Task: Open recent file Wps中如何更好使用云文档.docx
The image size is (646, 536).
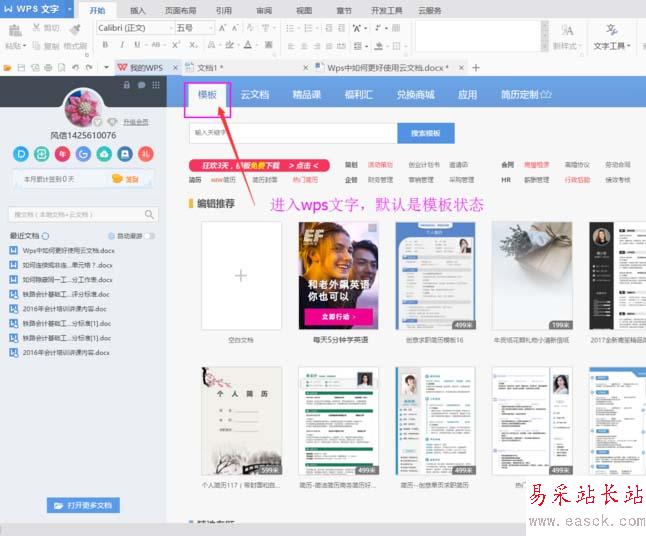Action: click(x=62, y=250)
